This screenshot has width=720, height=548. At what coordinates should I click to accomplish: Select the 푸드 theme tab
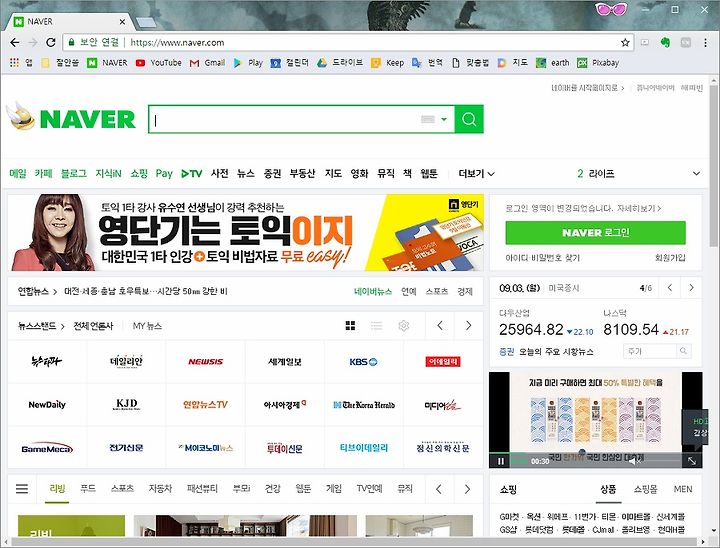click(88, 489)
